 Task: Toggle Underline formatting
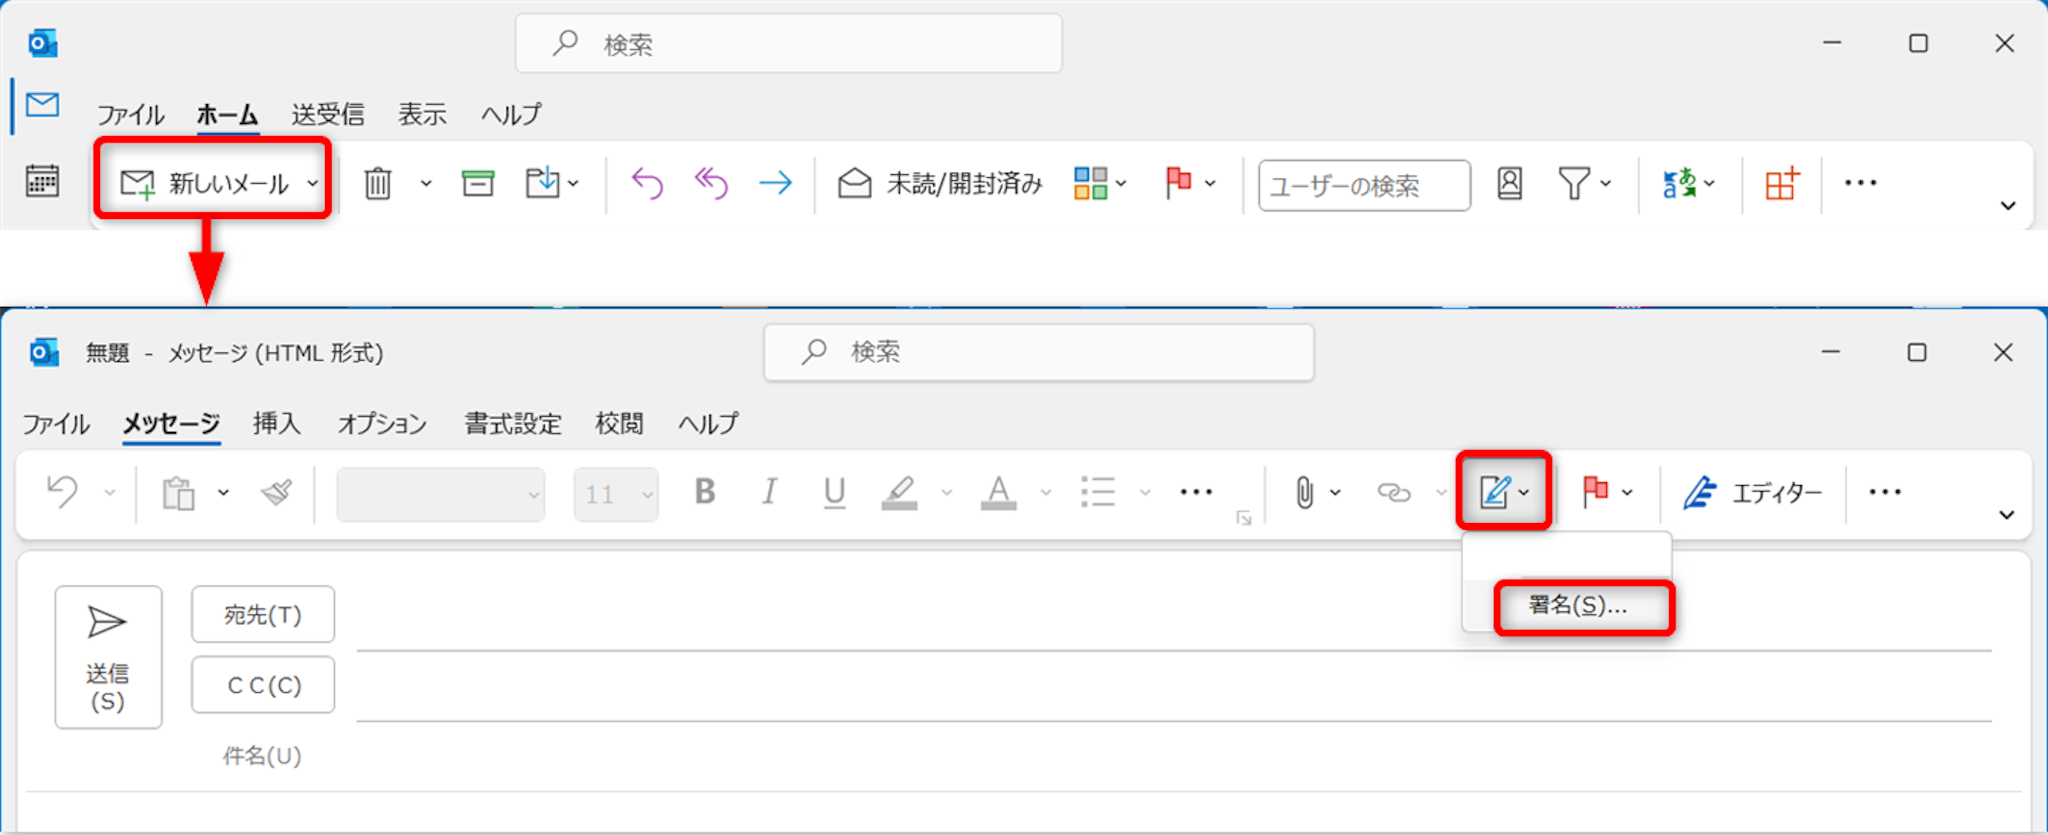[834, 492]
